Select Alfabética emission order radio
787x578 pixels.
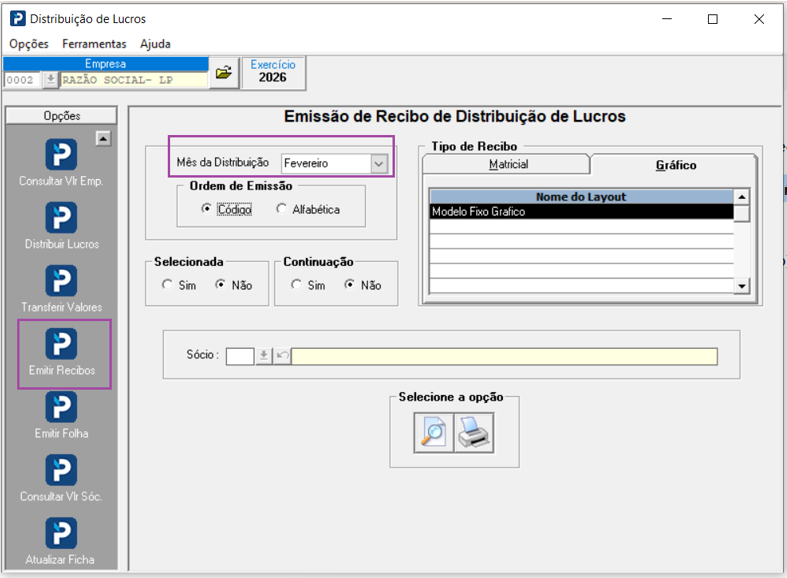click(282, 209)
